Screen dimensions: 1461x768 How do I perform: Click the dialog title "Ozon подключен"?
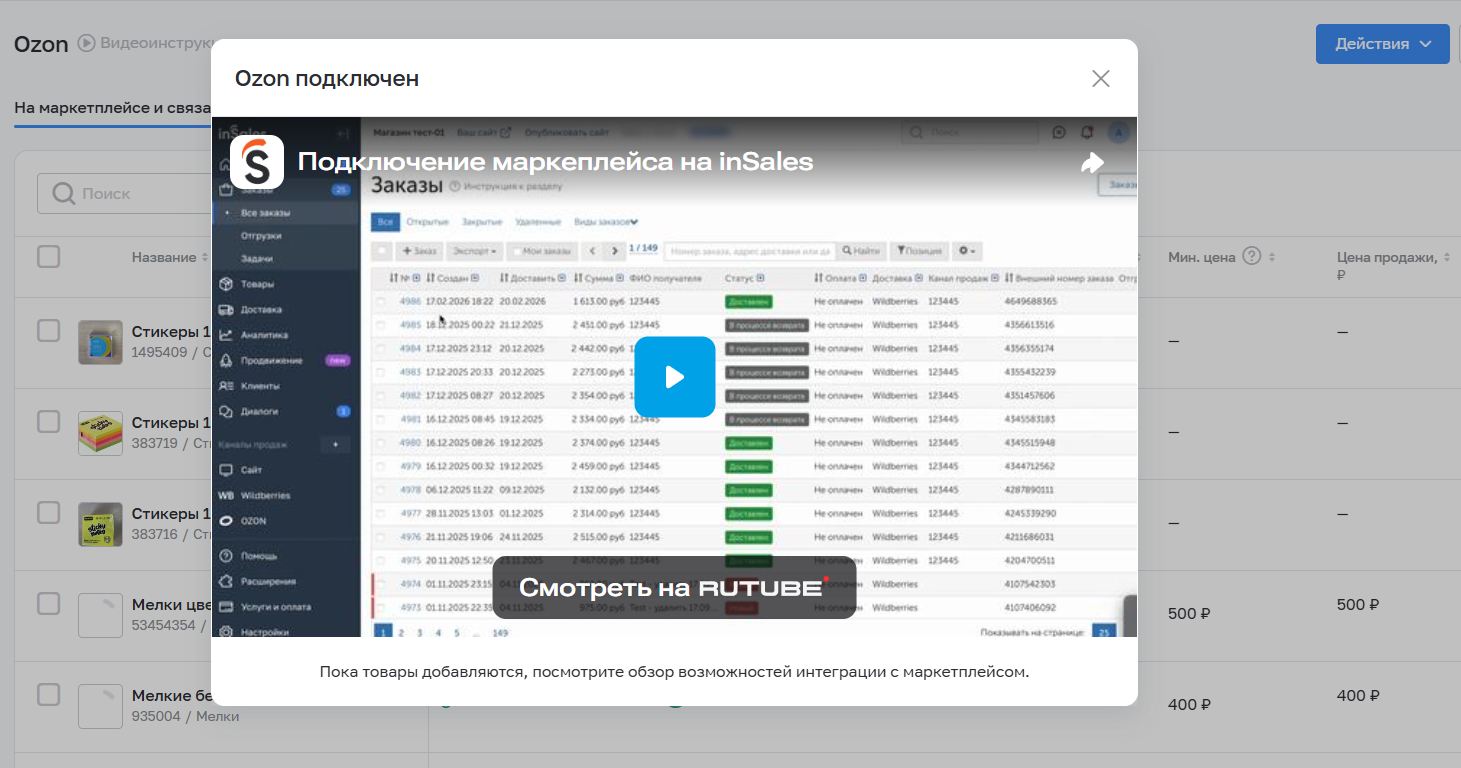[x=327, y=78]
